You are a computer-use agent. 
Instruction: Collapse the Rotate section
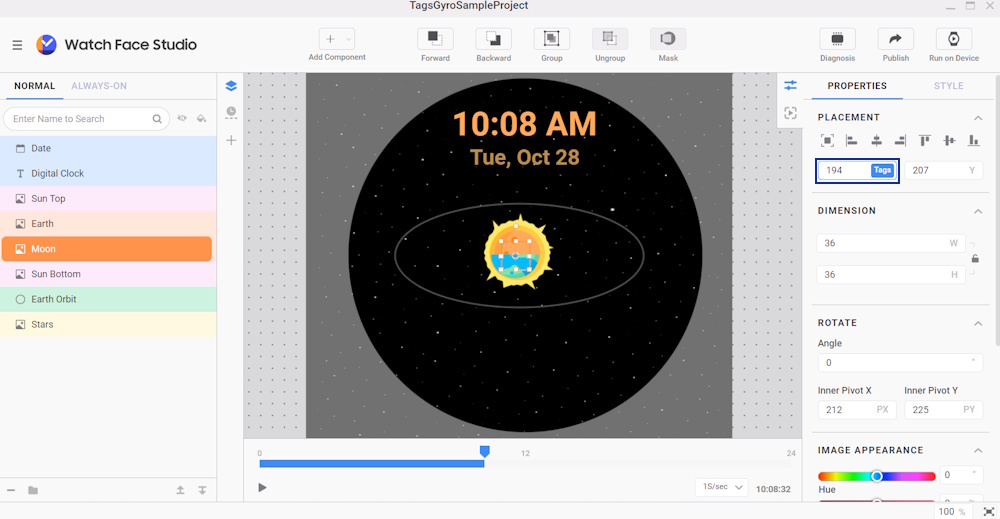point(978,323)
